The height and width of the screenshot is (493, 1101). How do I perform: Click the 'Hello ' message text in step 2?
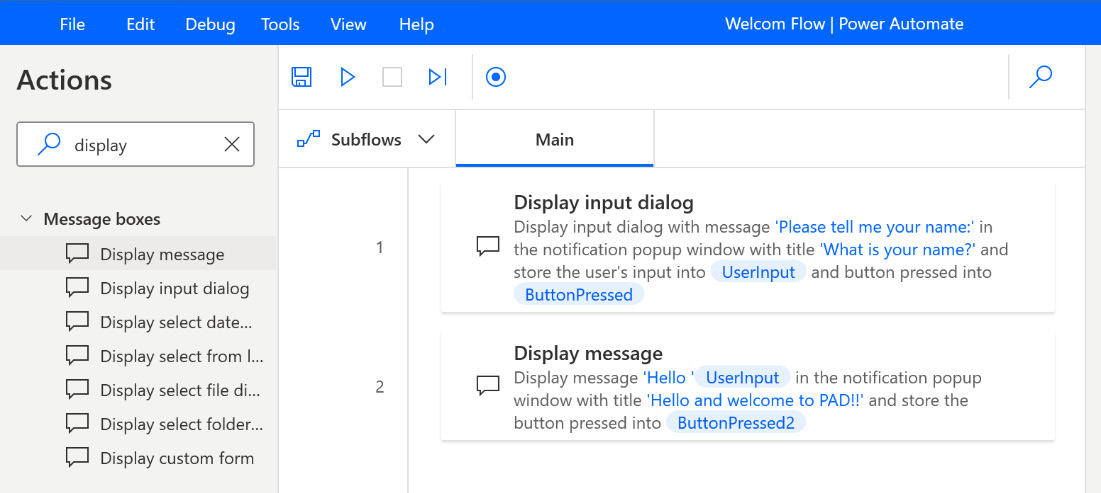668,377
